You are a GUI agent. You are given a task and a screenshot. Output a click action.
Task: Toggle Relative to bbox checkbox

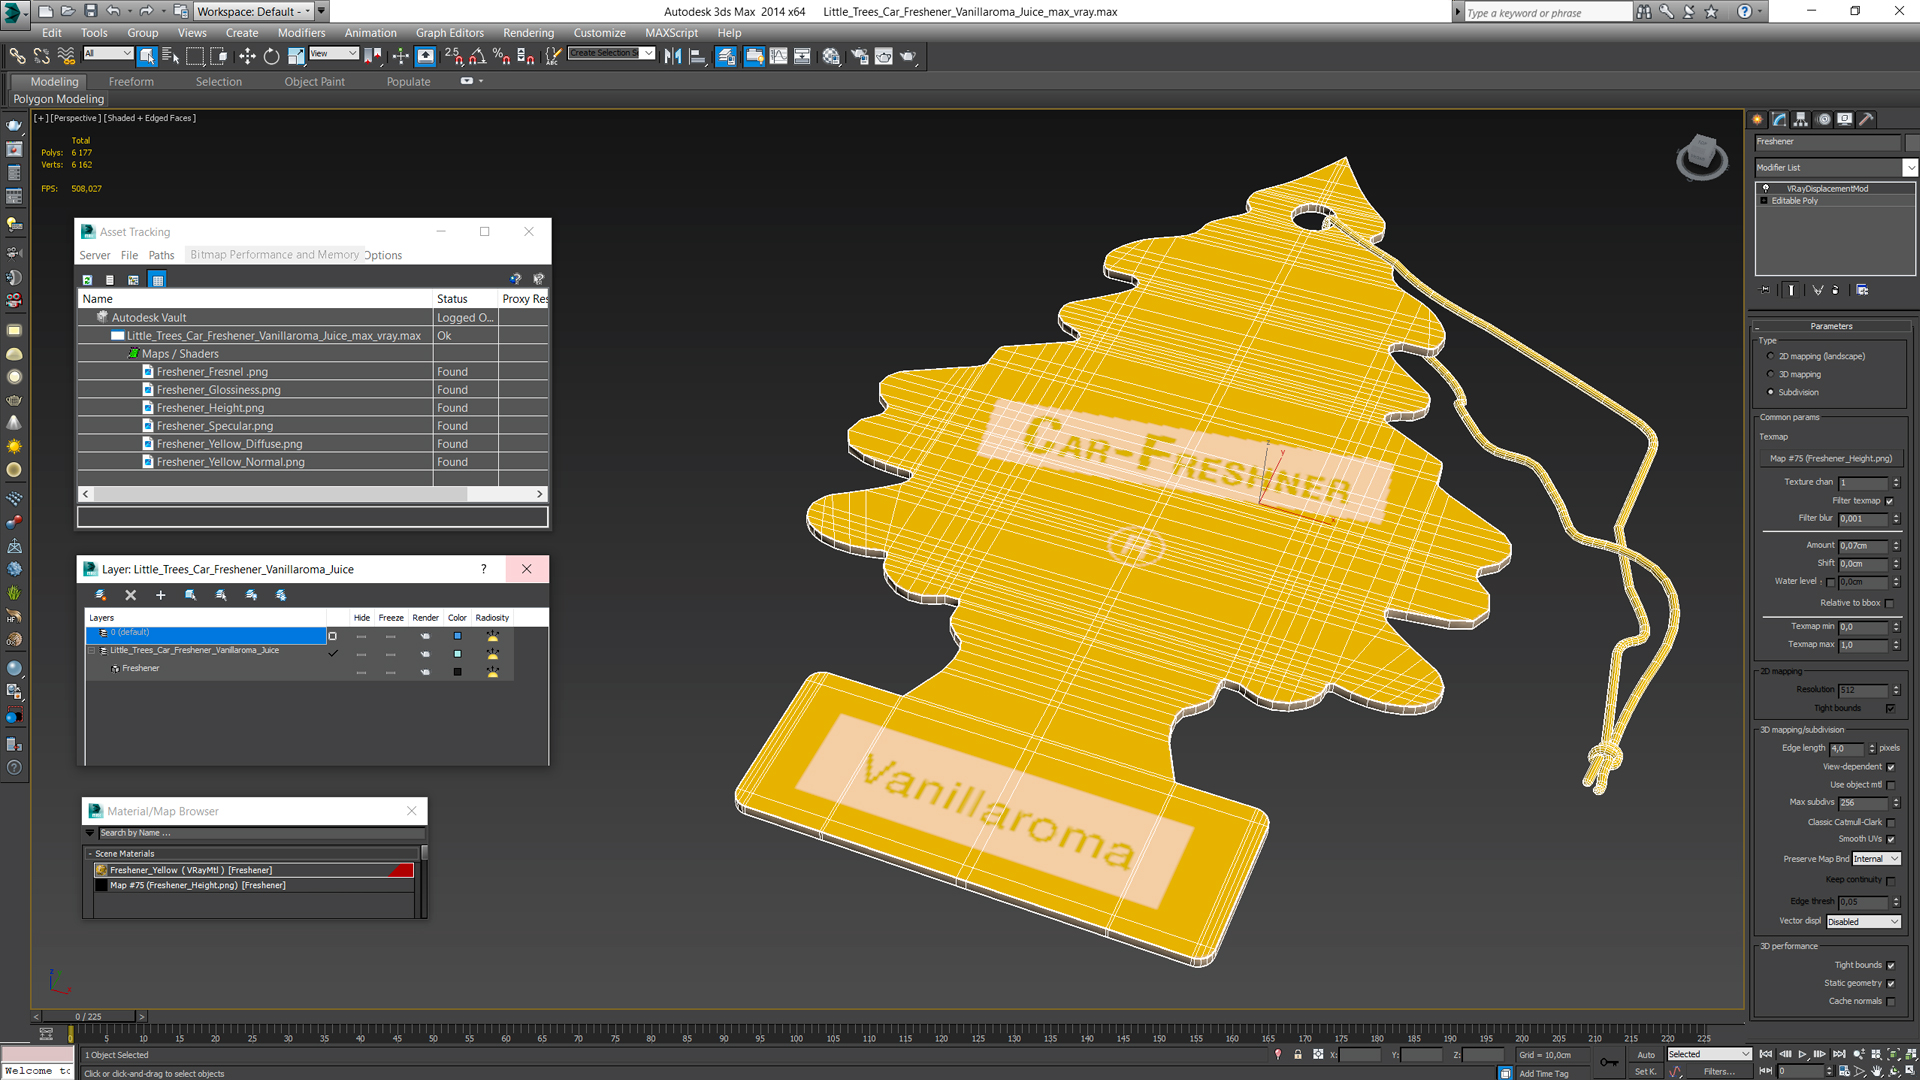1890,603
